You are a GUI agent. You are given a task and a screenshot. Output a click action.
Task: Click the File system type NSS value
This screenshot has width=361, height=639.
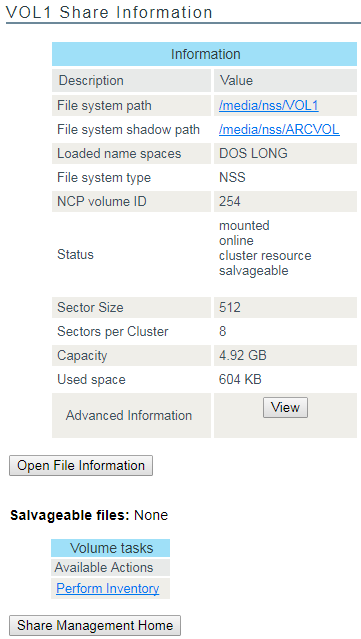232,177
